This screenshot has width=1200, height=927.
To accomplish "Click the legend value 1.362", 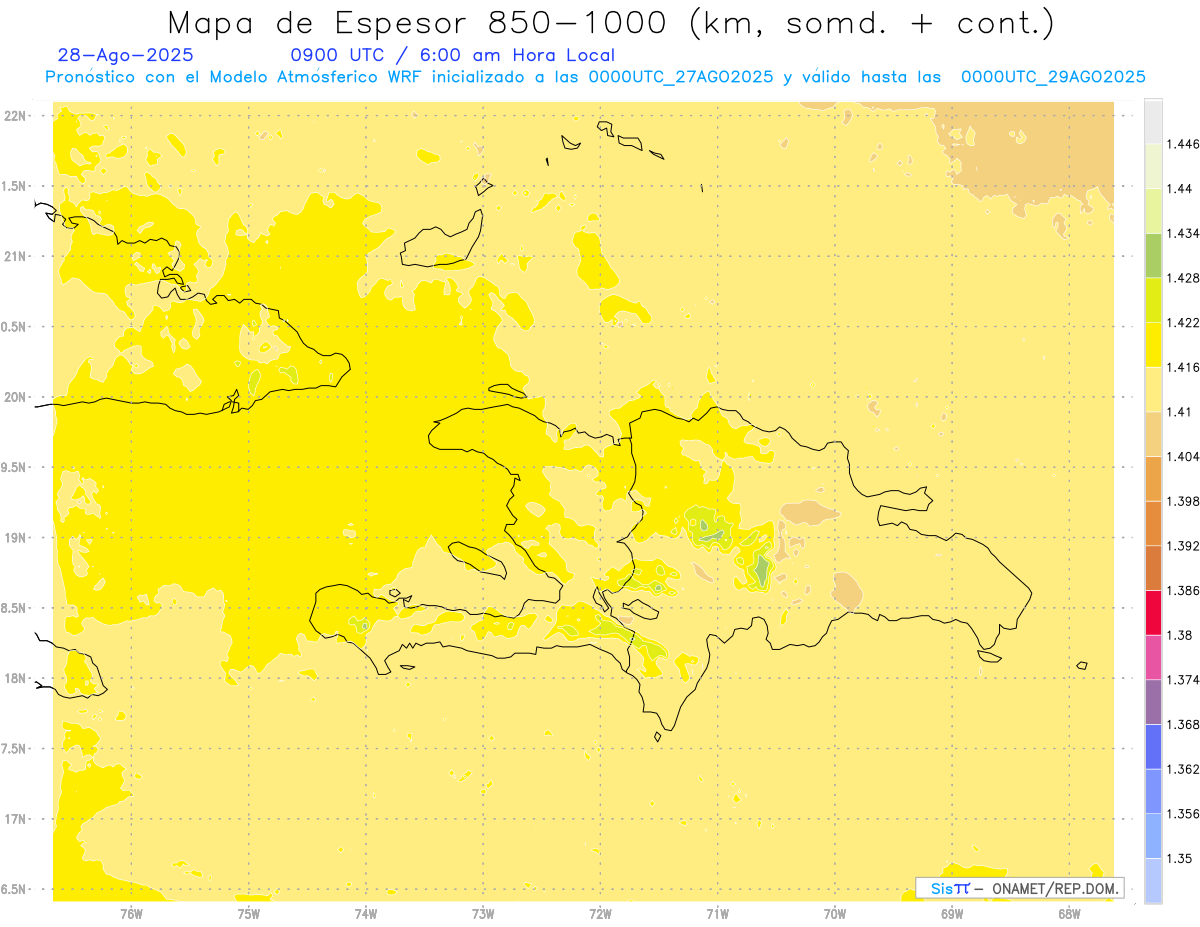I will [1181, 769].
